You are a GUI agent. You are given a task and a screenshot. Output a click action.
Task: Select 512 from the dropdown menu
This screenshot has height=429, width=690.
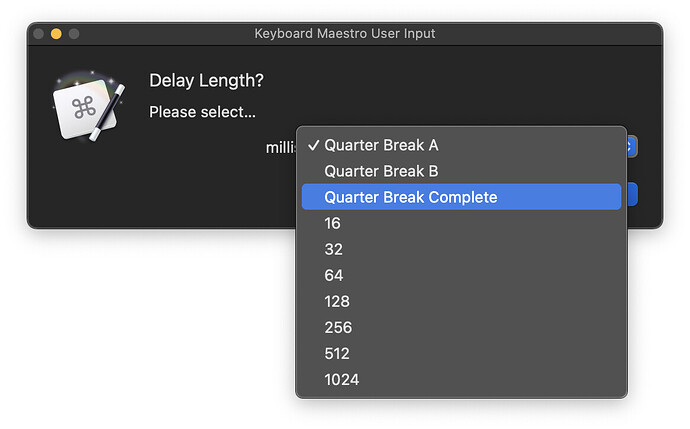tap(337, 353)
